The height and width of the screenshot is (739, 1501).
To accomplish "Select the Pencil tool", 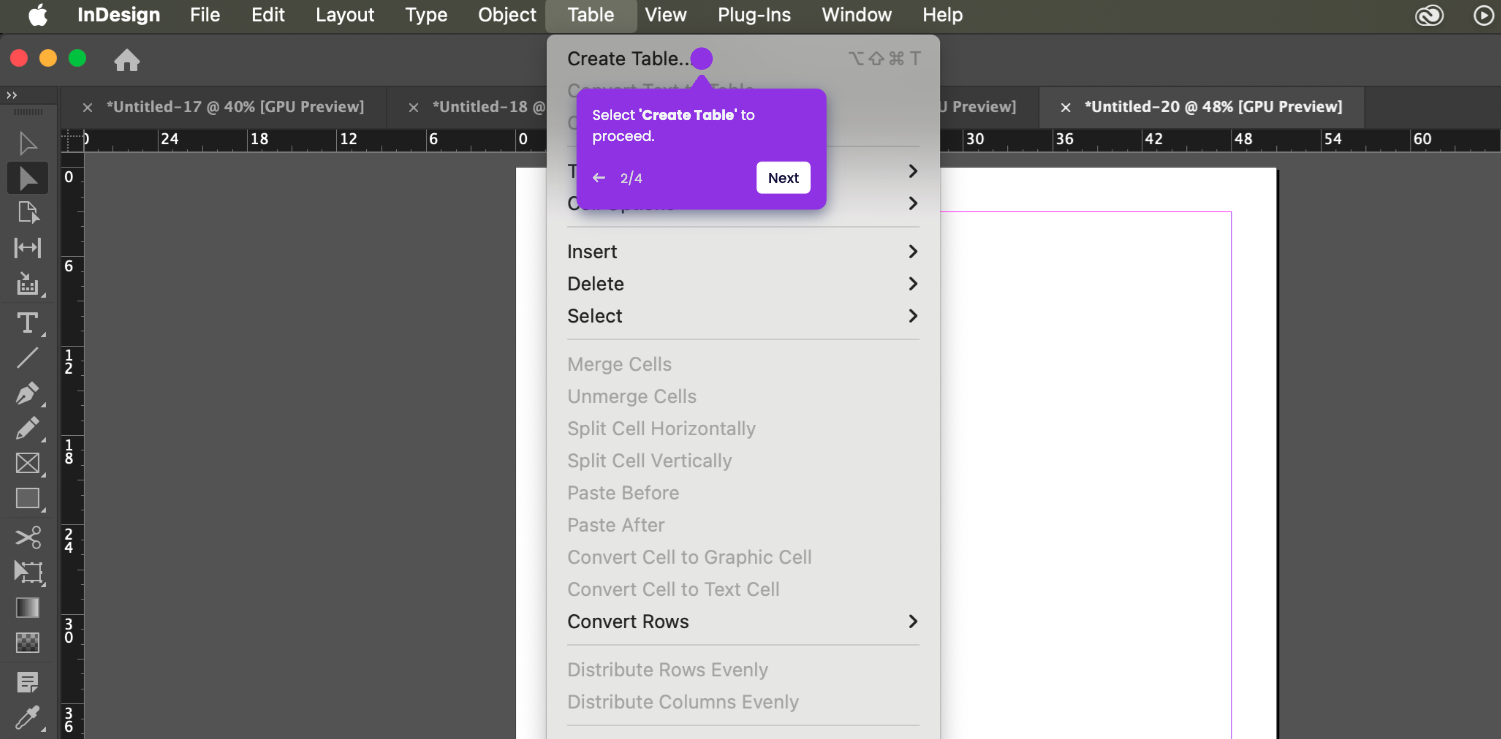I will click(28, 428).
